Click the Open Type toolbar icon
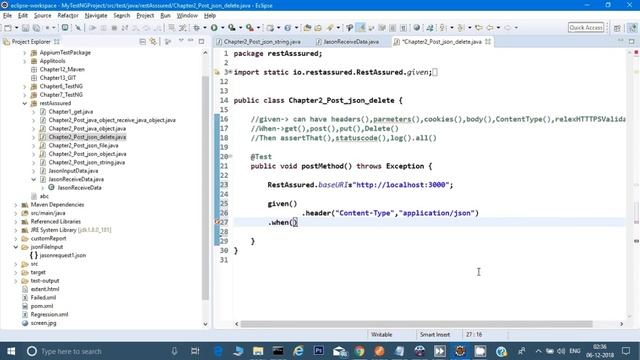 coord(307,28)
